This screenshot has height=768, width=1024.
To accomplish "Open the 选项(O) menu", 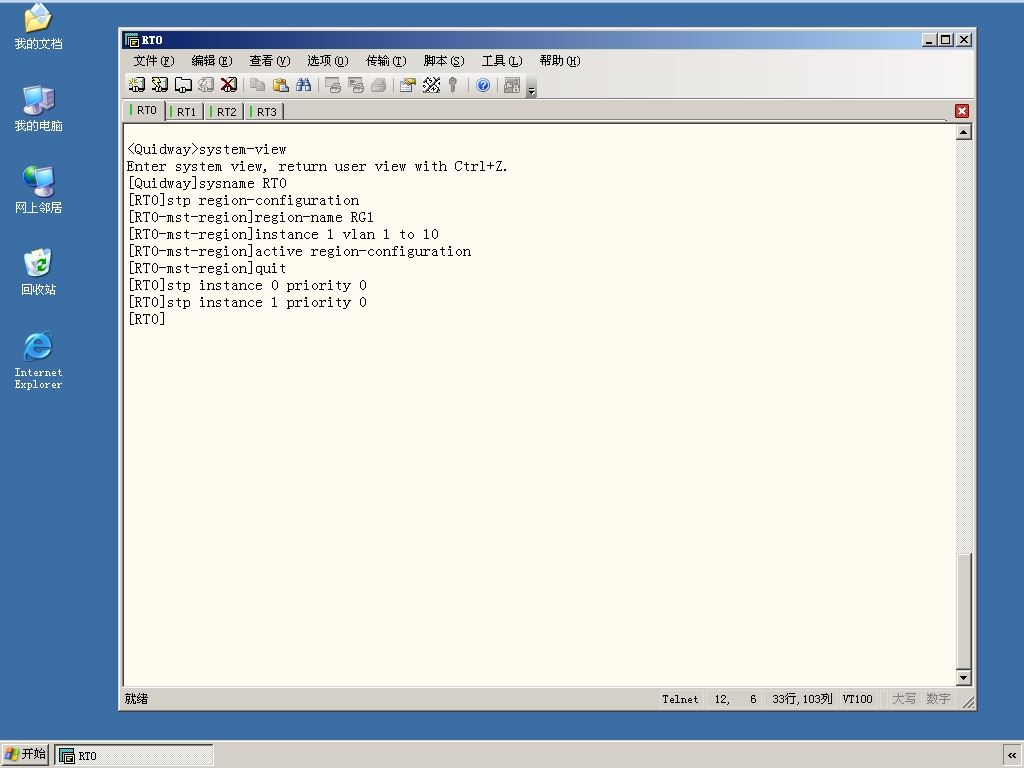I will coord(328,61).
